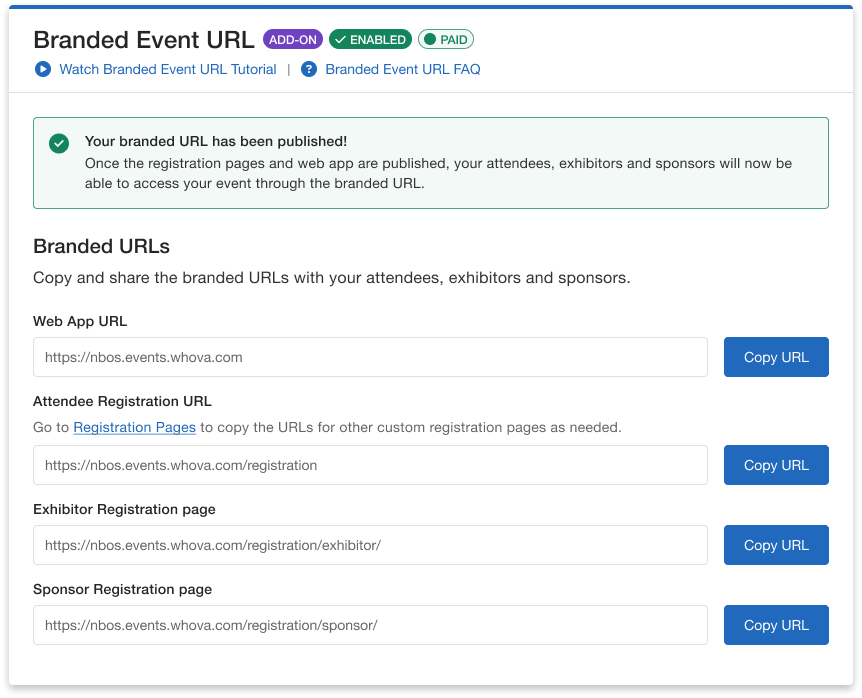The image size is (862, 698).
Task: Open the Branded Event URL FAQ link
Action: coord(402,69)
